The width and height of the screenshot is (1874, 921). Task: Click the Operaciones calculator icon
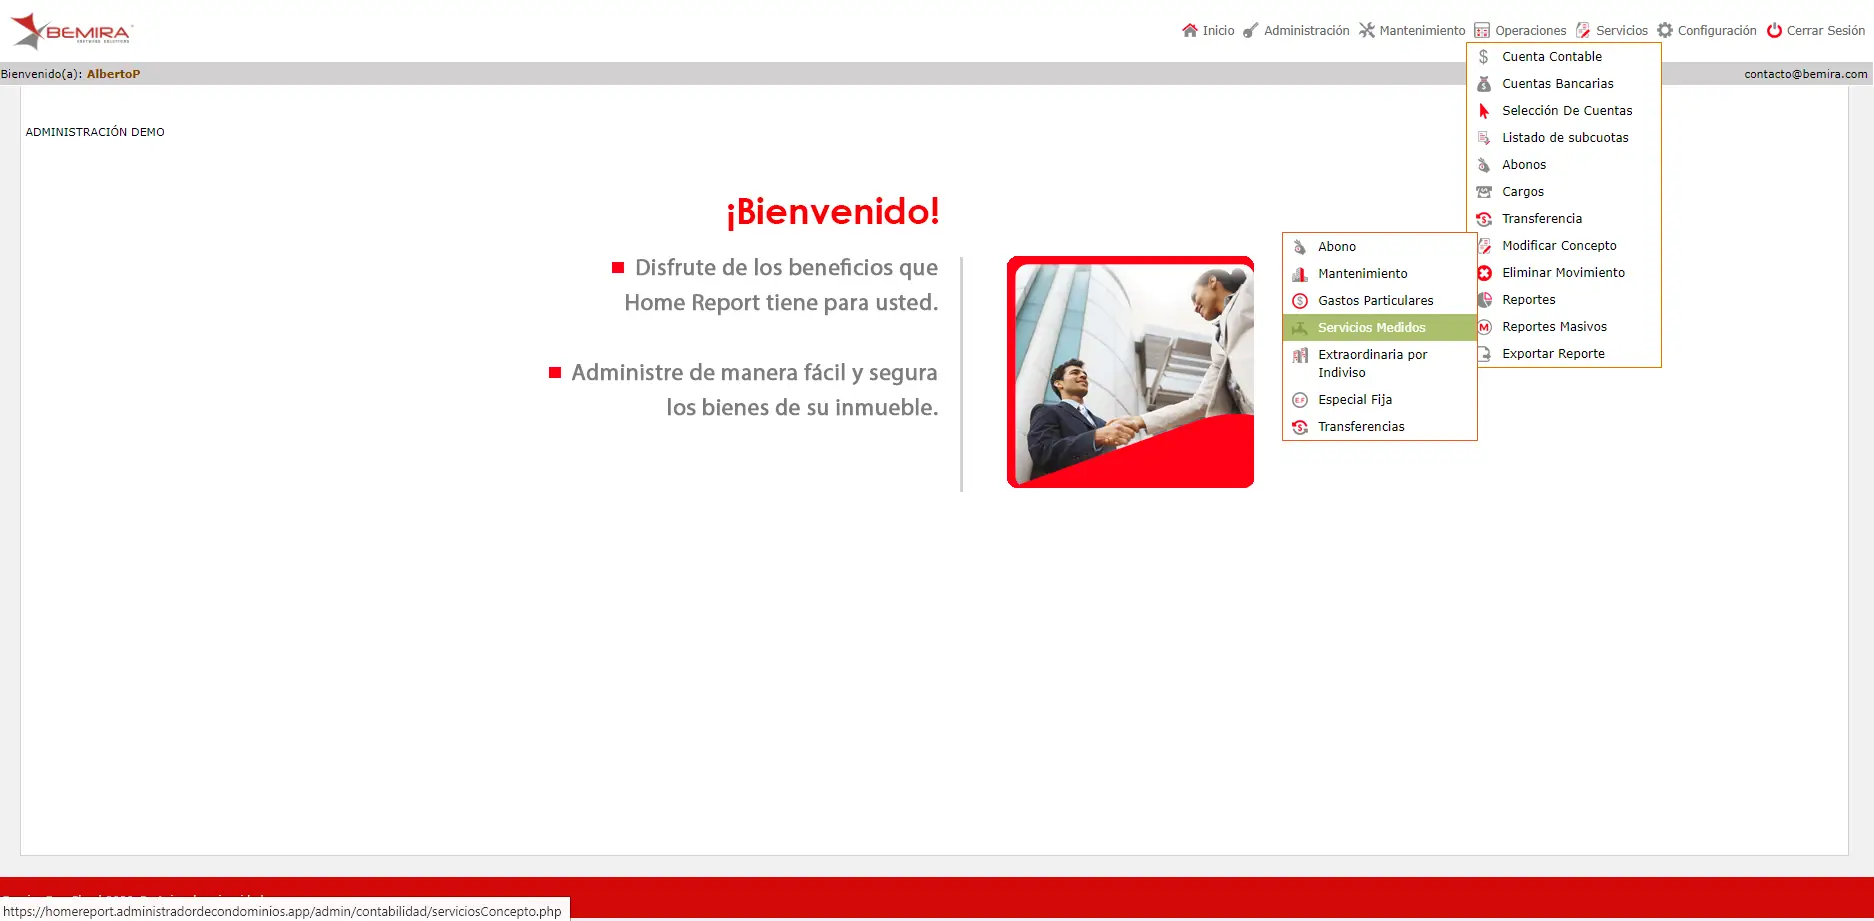pos(1482,31)
